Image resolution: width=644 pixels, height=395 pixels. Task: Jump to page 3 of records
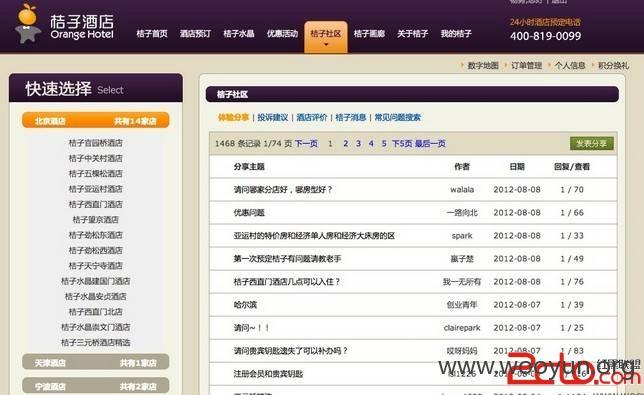point(359,143)
